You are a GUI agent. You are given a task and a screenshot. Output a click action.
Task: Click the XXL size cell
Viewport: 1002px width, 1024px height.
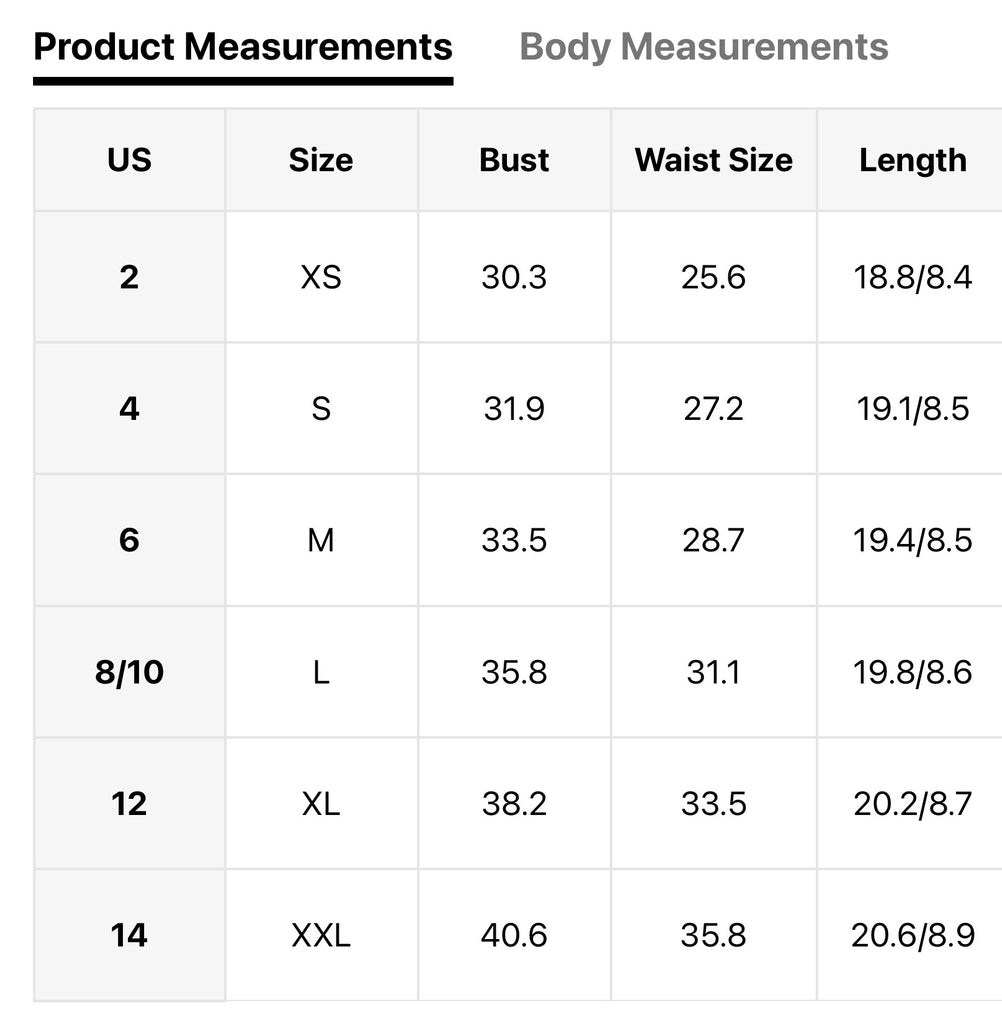tap(321, 935)
